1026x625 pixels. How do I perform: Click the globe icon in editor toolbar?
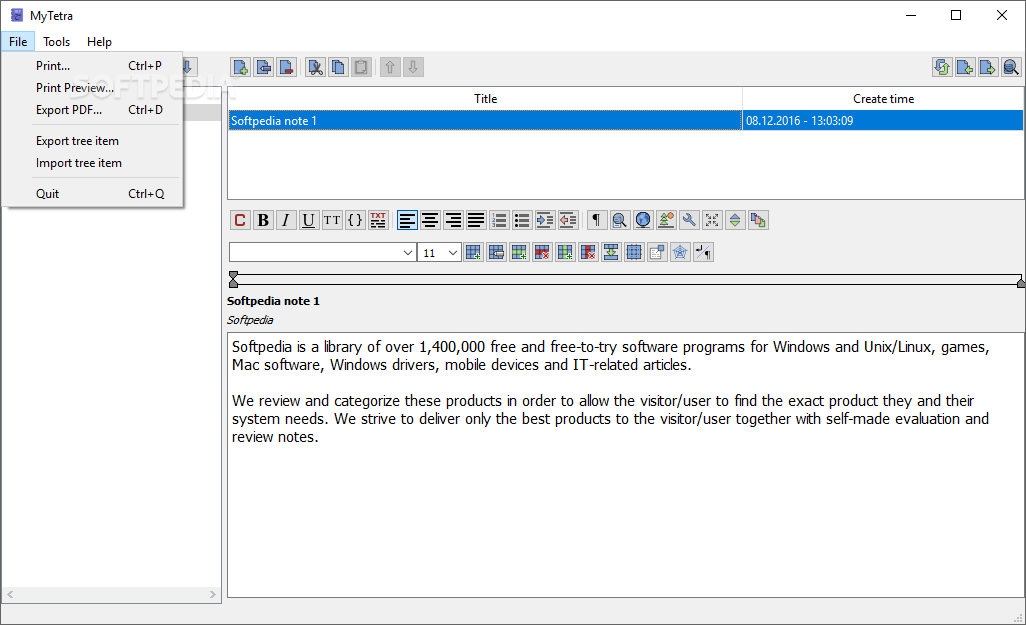pyautogui.click(x=643, y=220)
